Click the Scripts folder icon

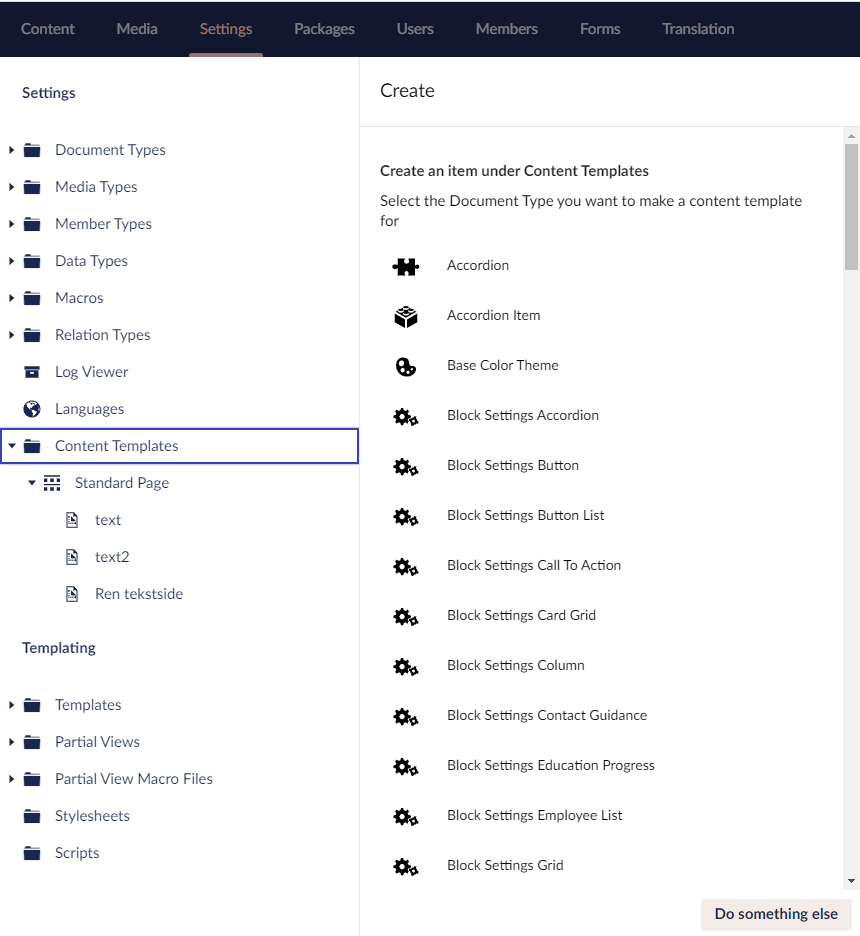pos(32,853)
